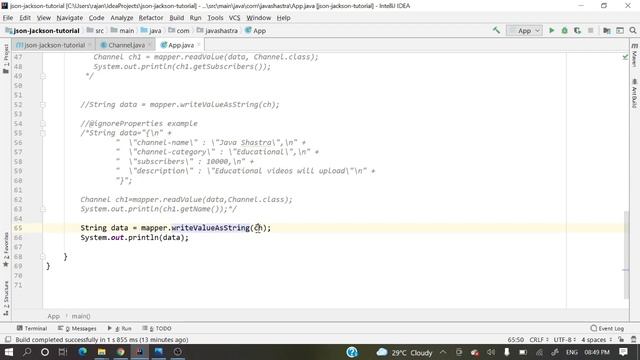Open File Explorer from the taskbar
This screenshot has height=360, width=640.
click(x=102, y=352)
